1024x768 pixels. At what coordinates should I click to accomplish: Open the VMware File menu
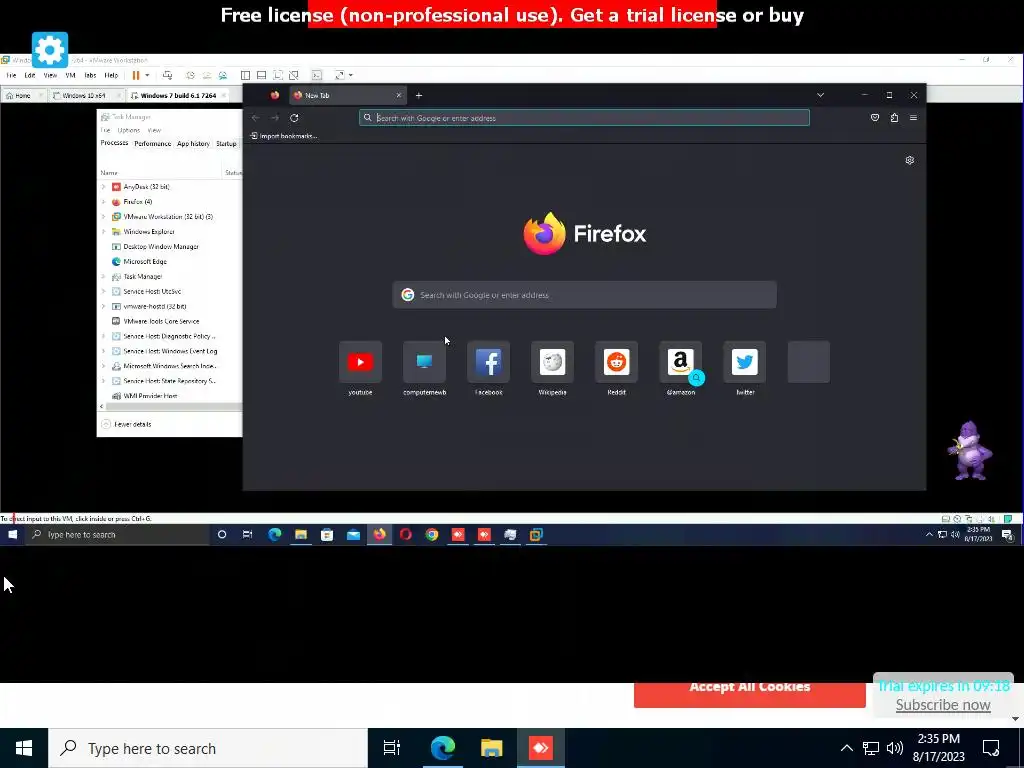coord(11,76)
